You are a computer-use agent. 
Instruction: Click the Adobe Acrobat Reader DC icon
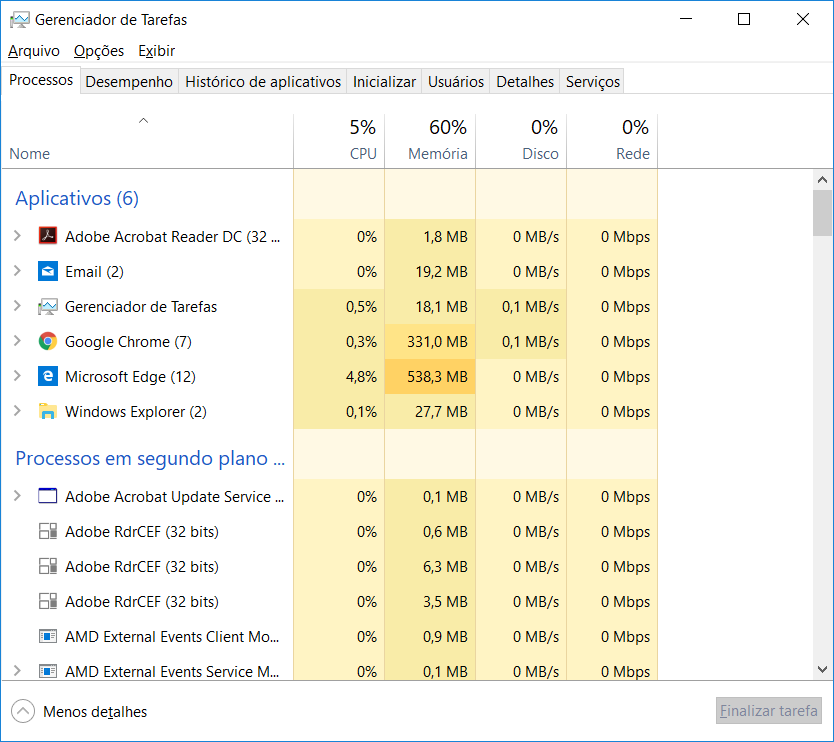(48, 236)
